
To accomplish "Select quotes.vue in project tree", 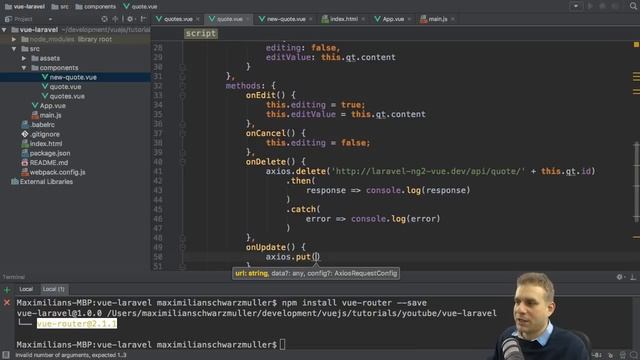I will click(67, 96).
